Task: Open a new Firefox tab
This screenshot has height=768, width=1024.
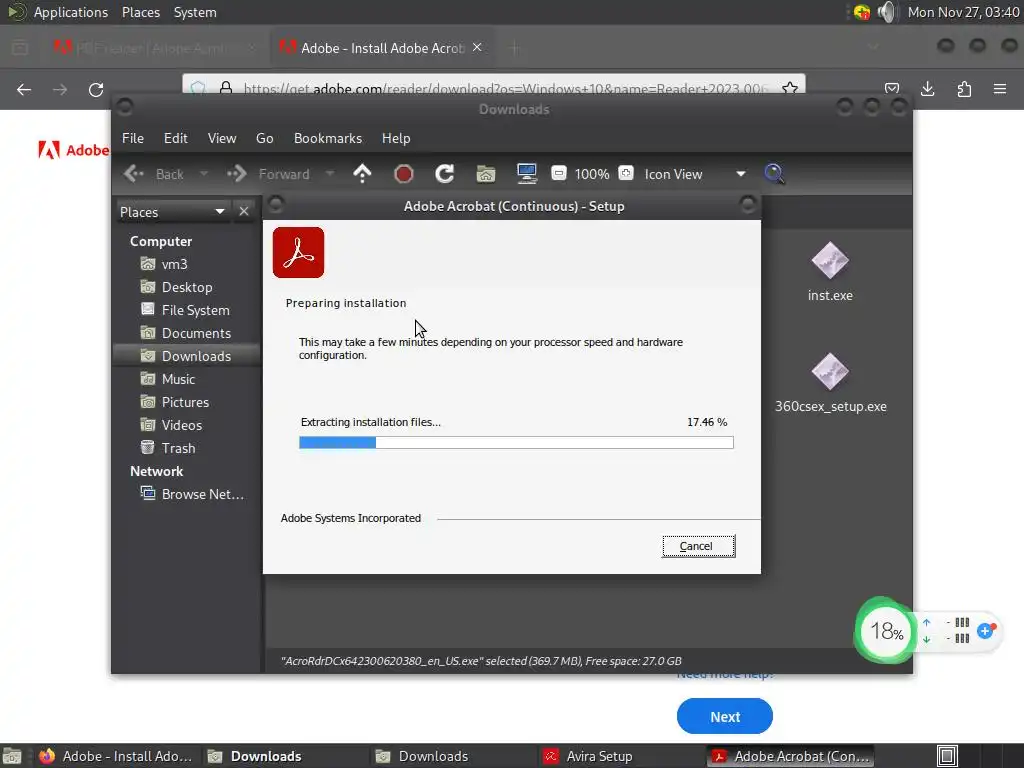Action: (515, 48)
